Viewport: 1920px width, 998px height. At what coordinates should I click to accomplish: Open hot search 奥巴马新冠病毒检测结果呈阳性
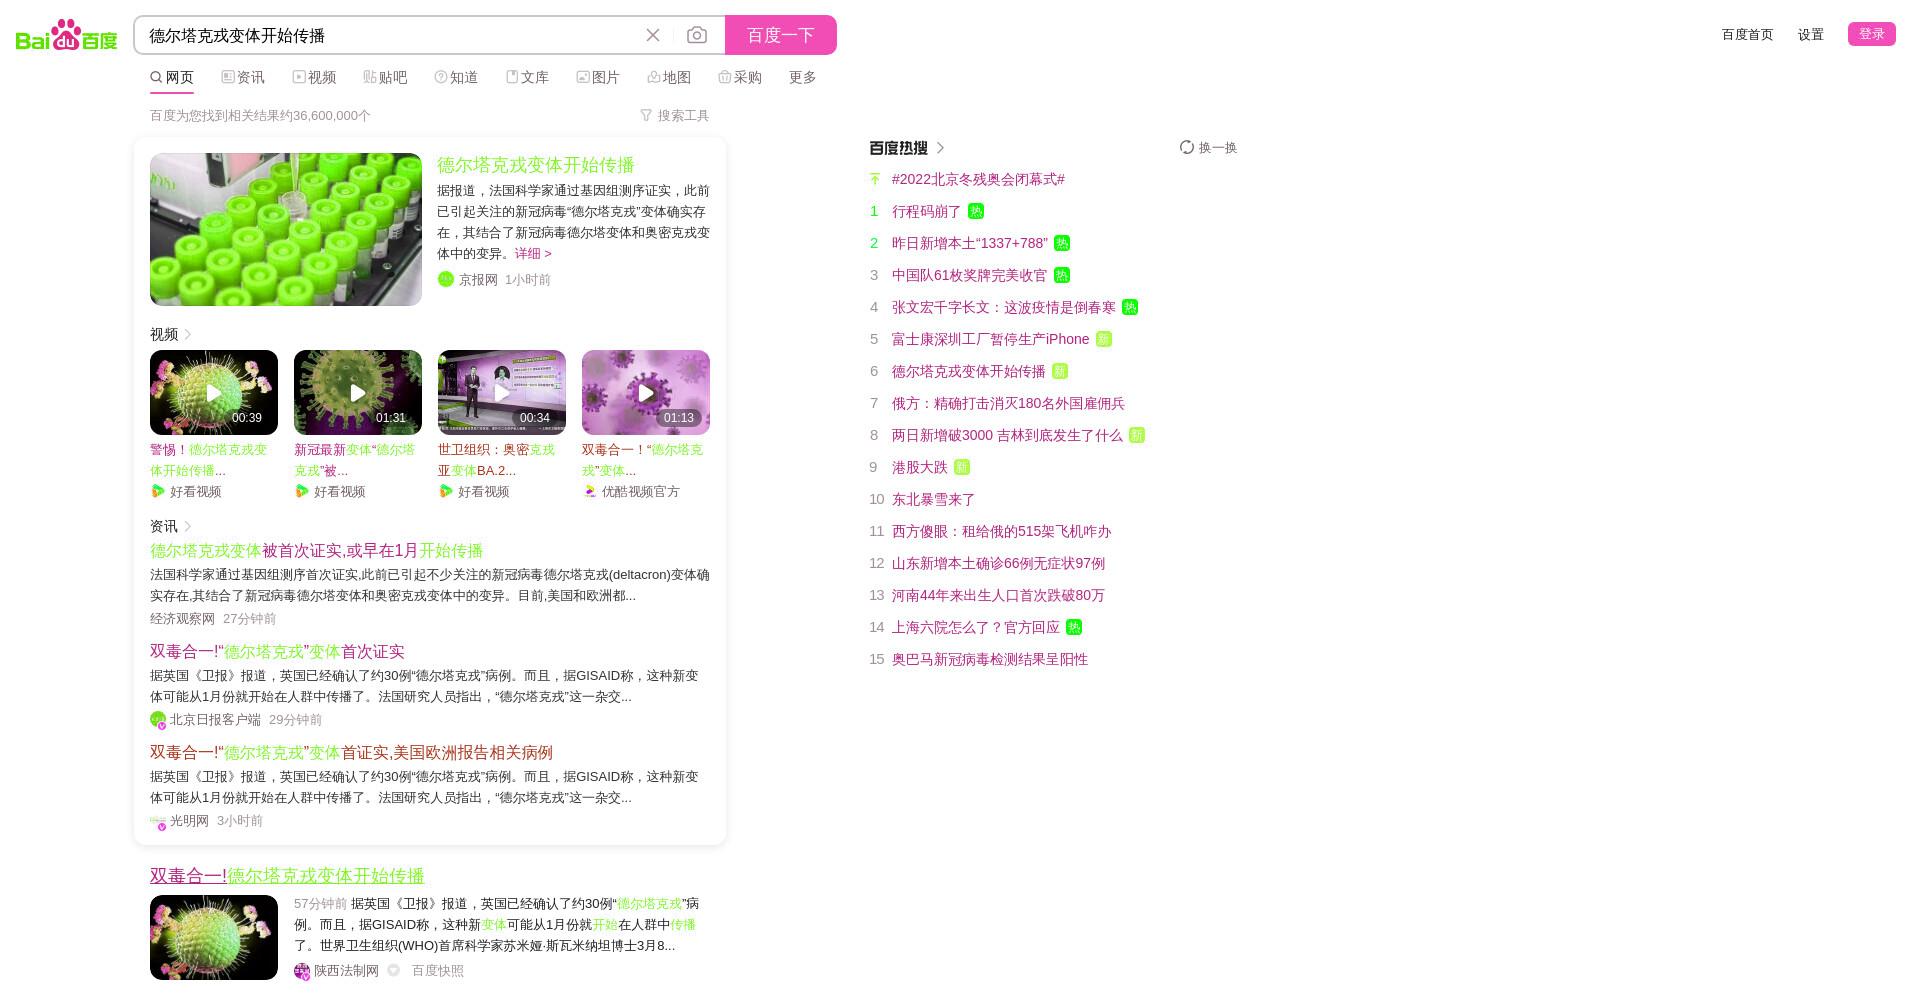tap(990, 660)
